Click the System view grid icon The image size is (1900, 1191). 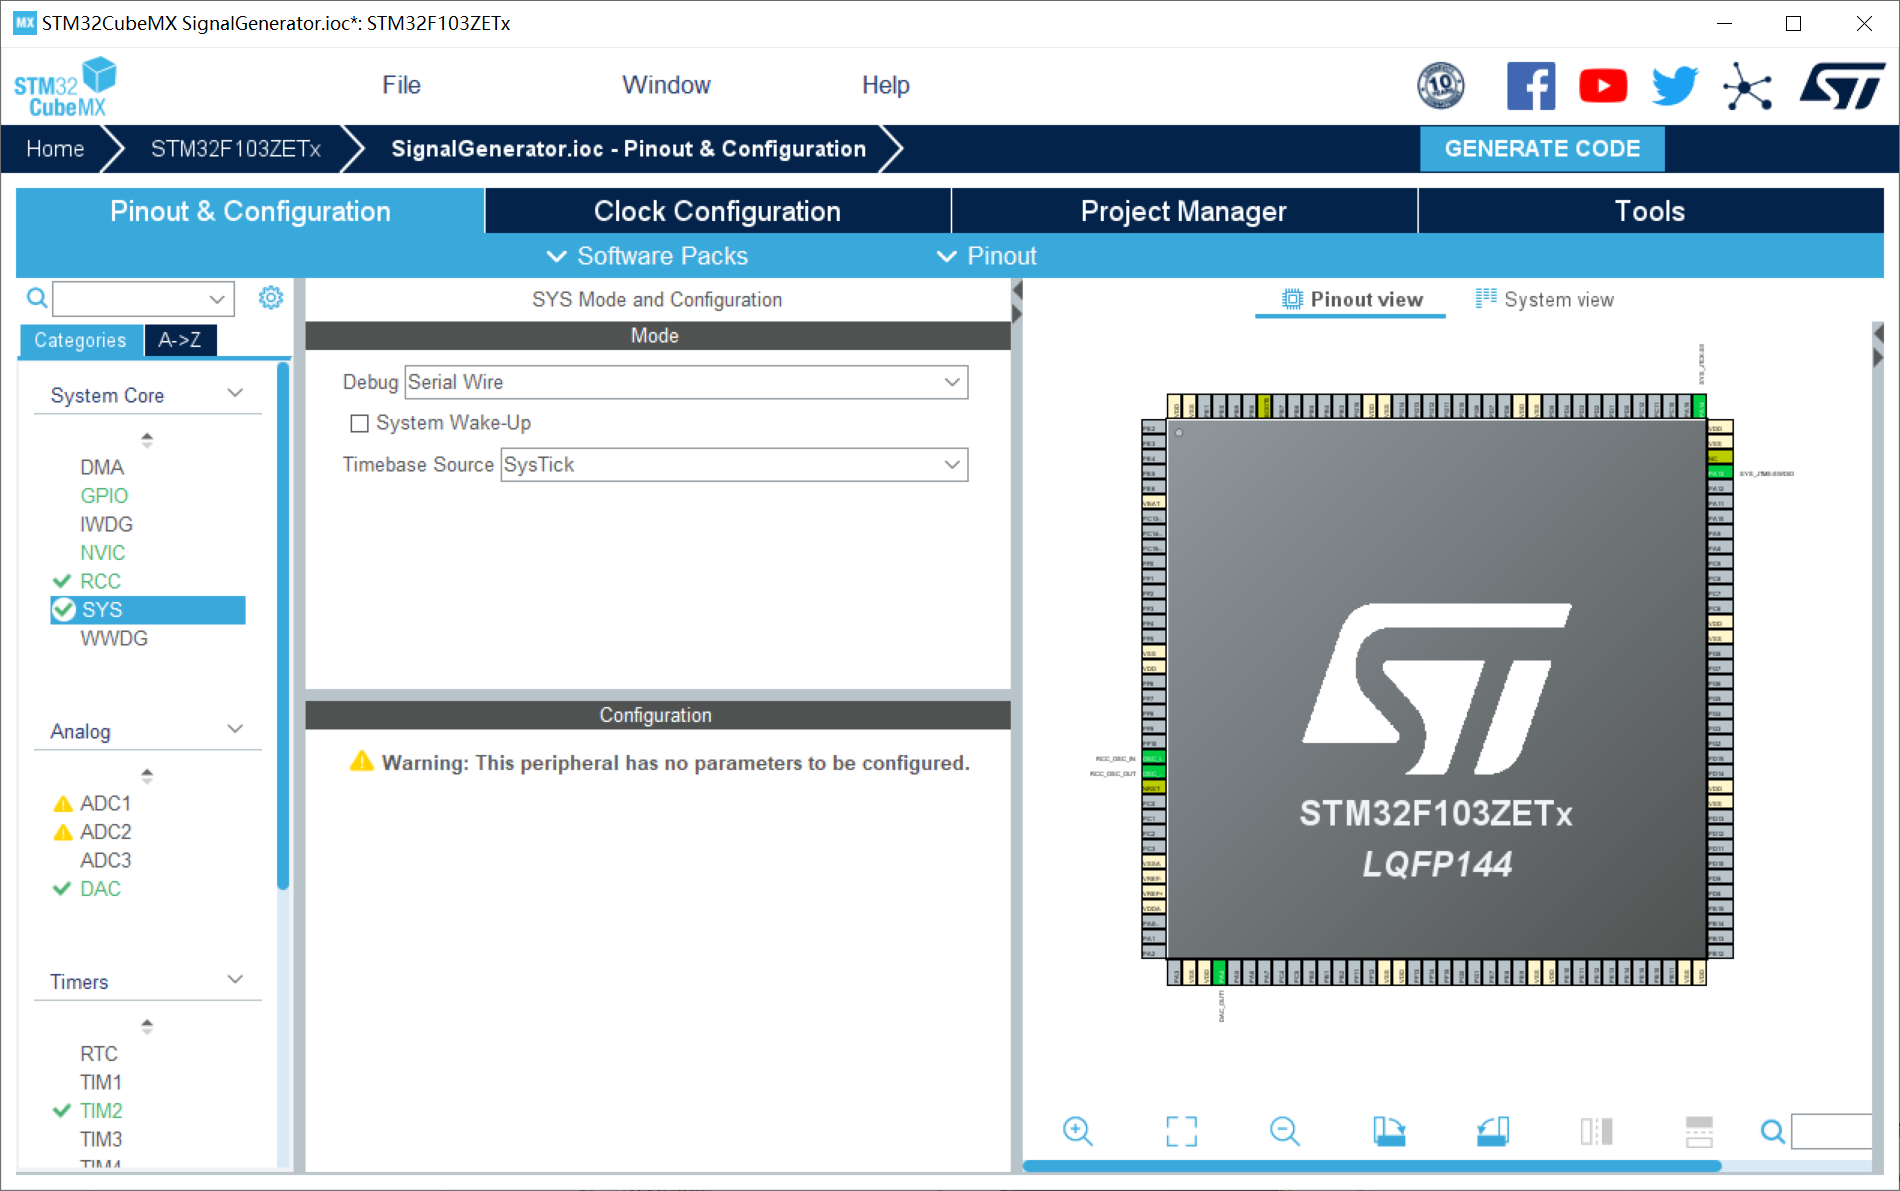[1486, 298]
